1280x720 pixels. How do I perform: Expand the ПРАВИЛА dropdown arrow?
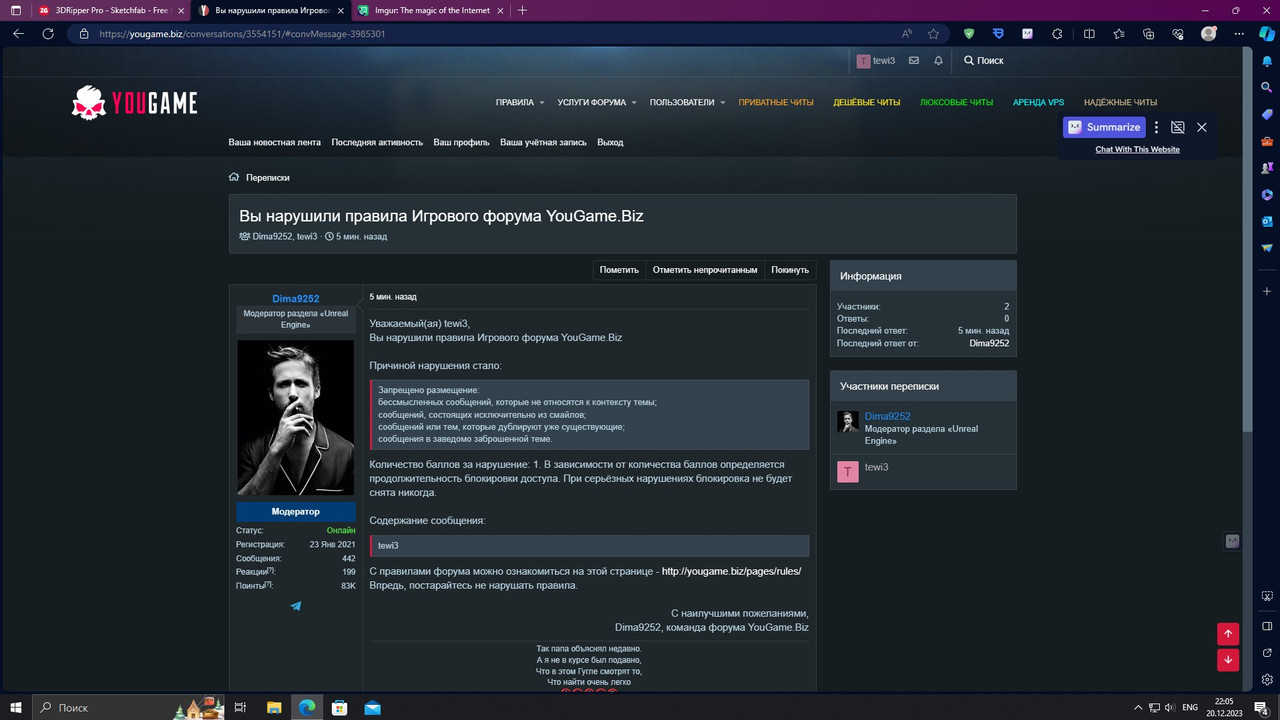tap(542, 102)
